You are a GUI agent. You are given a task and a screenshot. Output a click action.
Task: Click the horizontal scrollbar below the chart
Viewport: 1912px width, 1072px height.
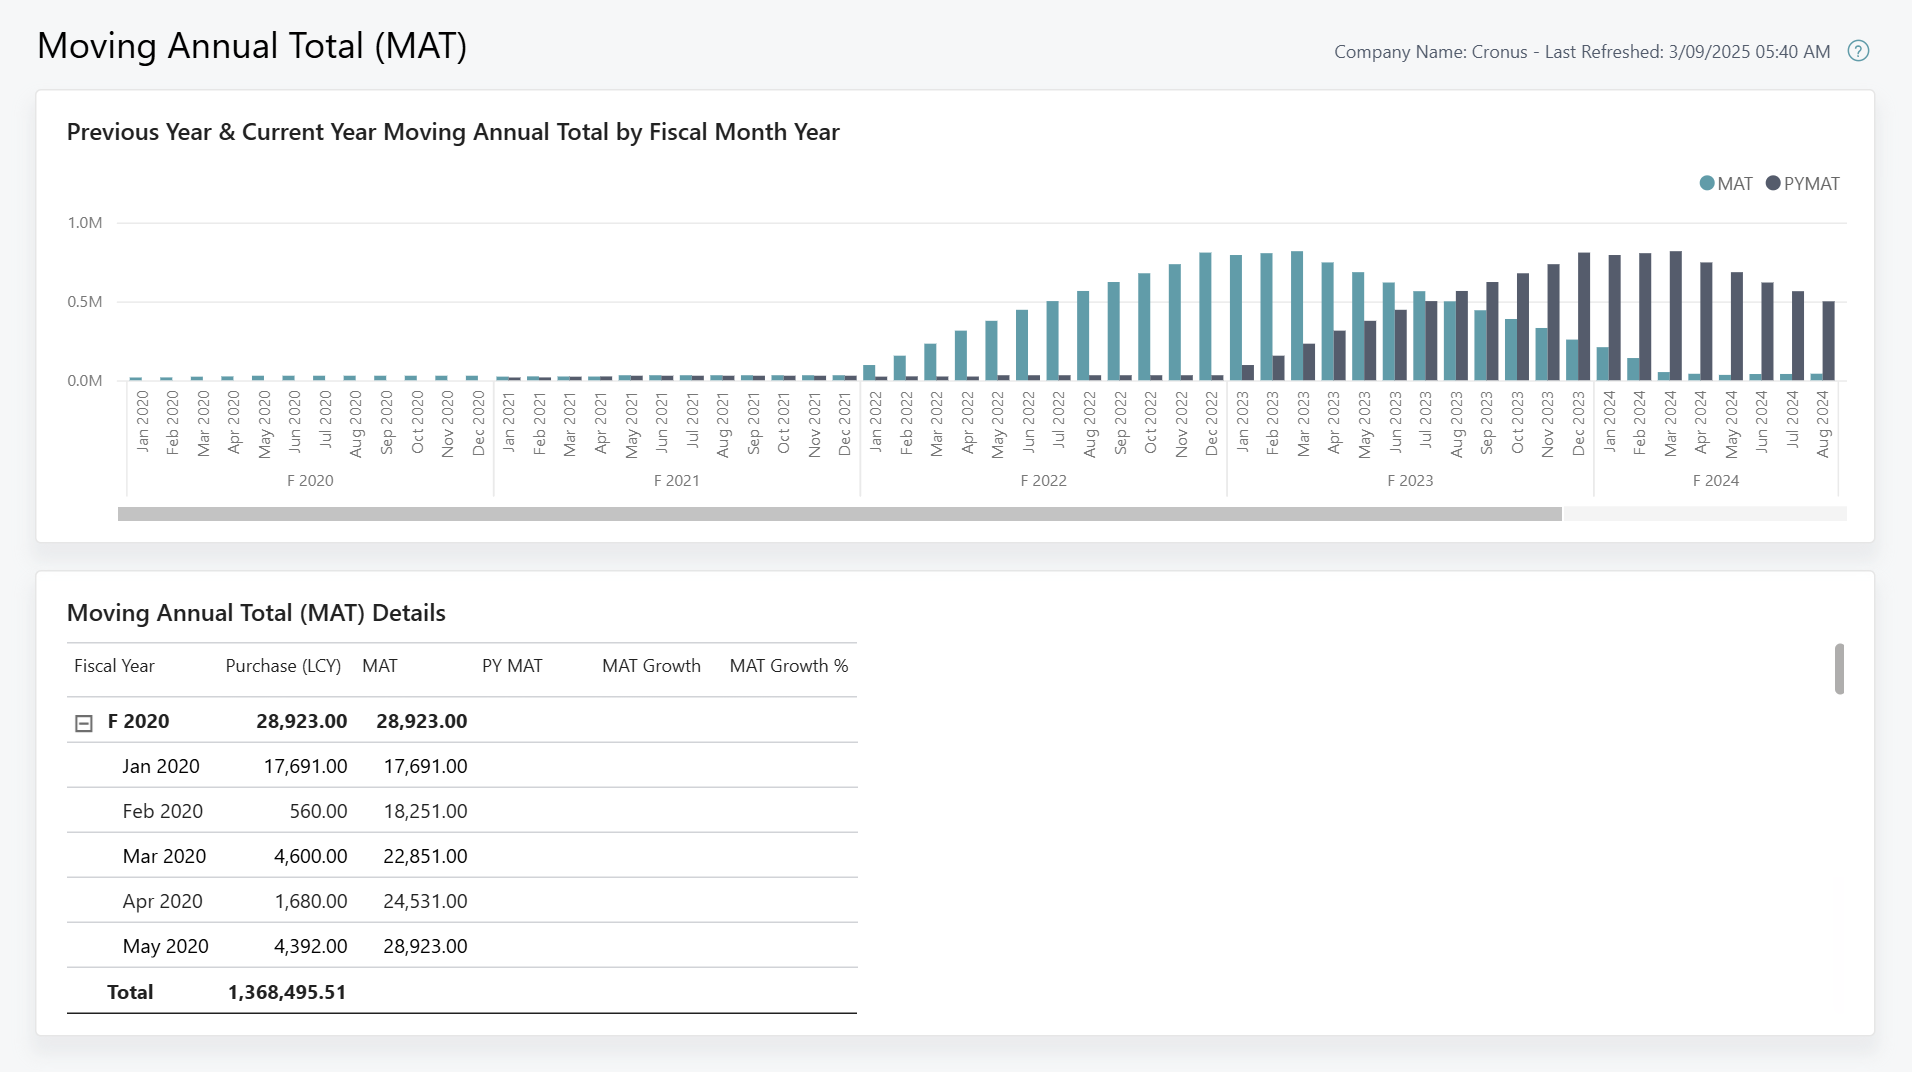[x=840, y=514]
